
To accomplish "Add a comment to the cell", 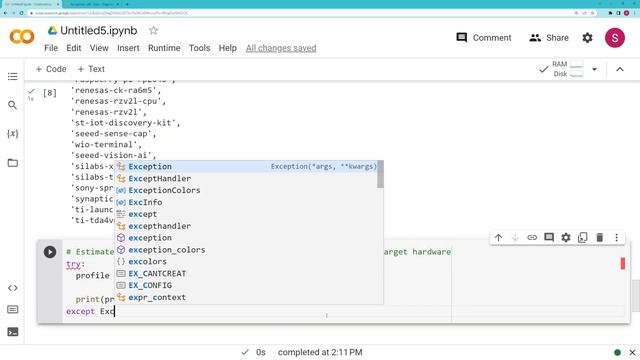I will tap(549, 238).
